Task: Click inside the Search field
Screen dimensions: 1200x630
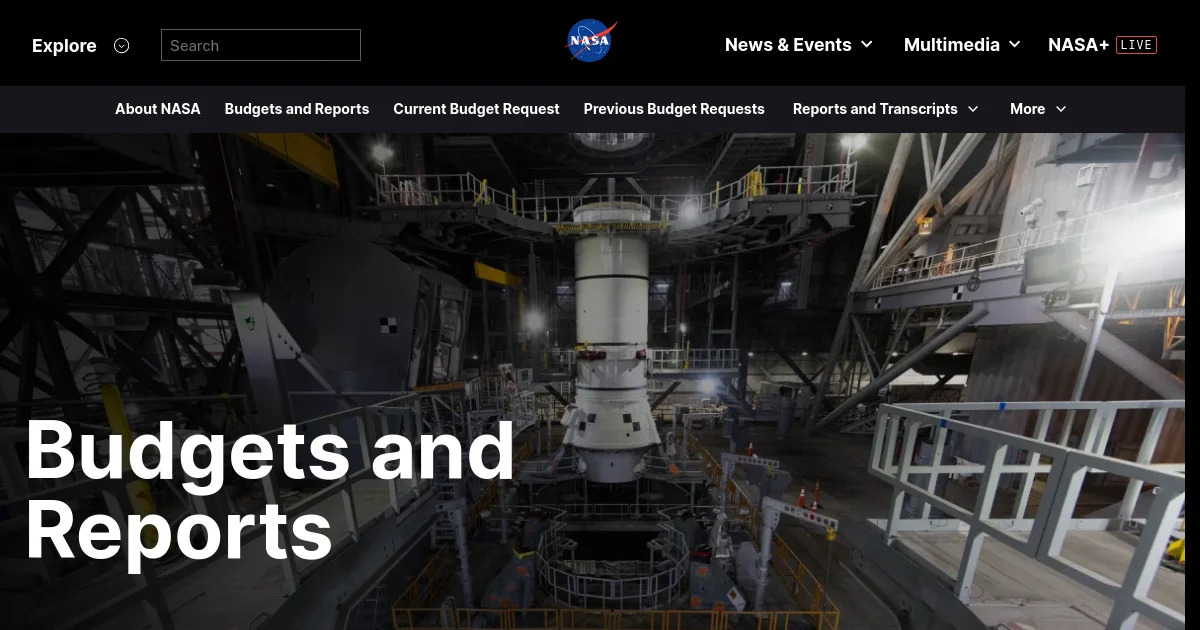Action: pyautogui.click(x=261, y=45)
